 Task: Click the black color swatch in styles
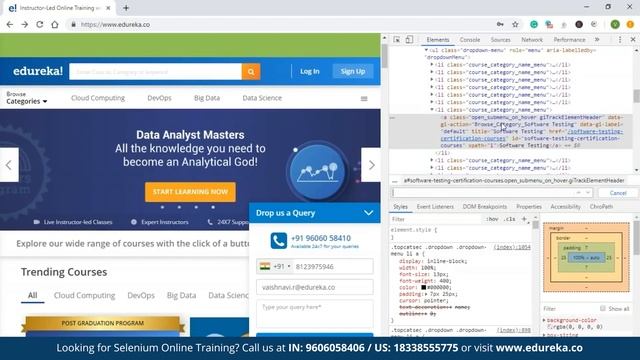pyautogui.click(x=424, y=287)
